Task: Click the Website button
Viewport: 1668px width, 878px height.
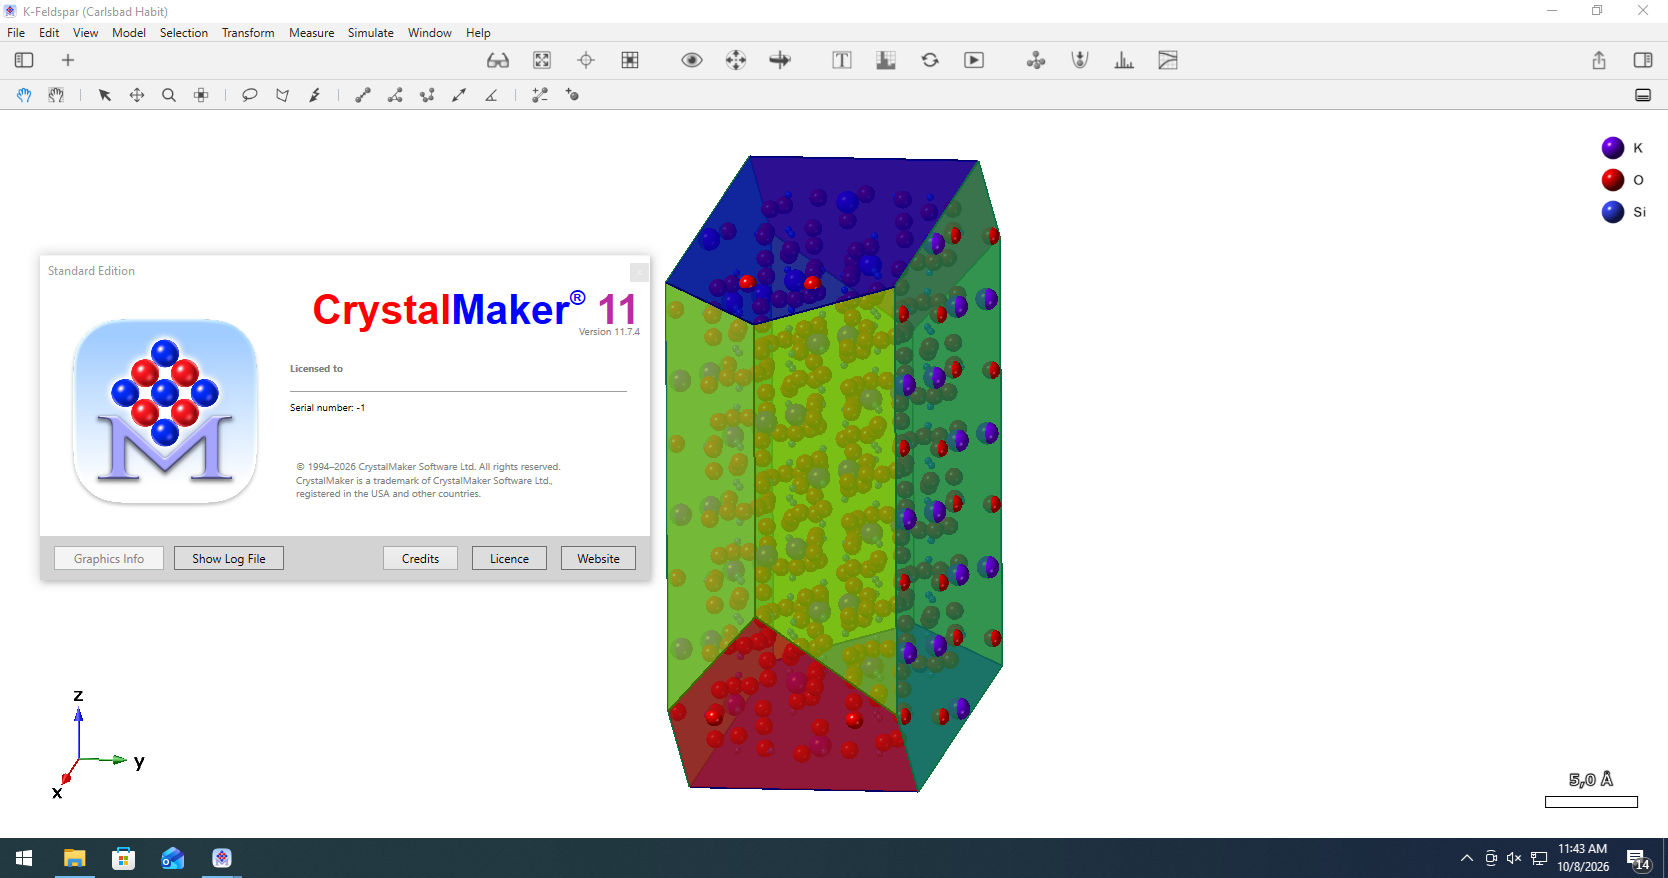Action: (598, 558)
